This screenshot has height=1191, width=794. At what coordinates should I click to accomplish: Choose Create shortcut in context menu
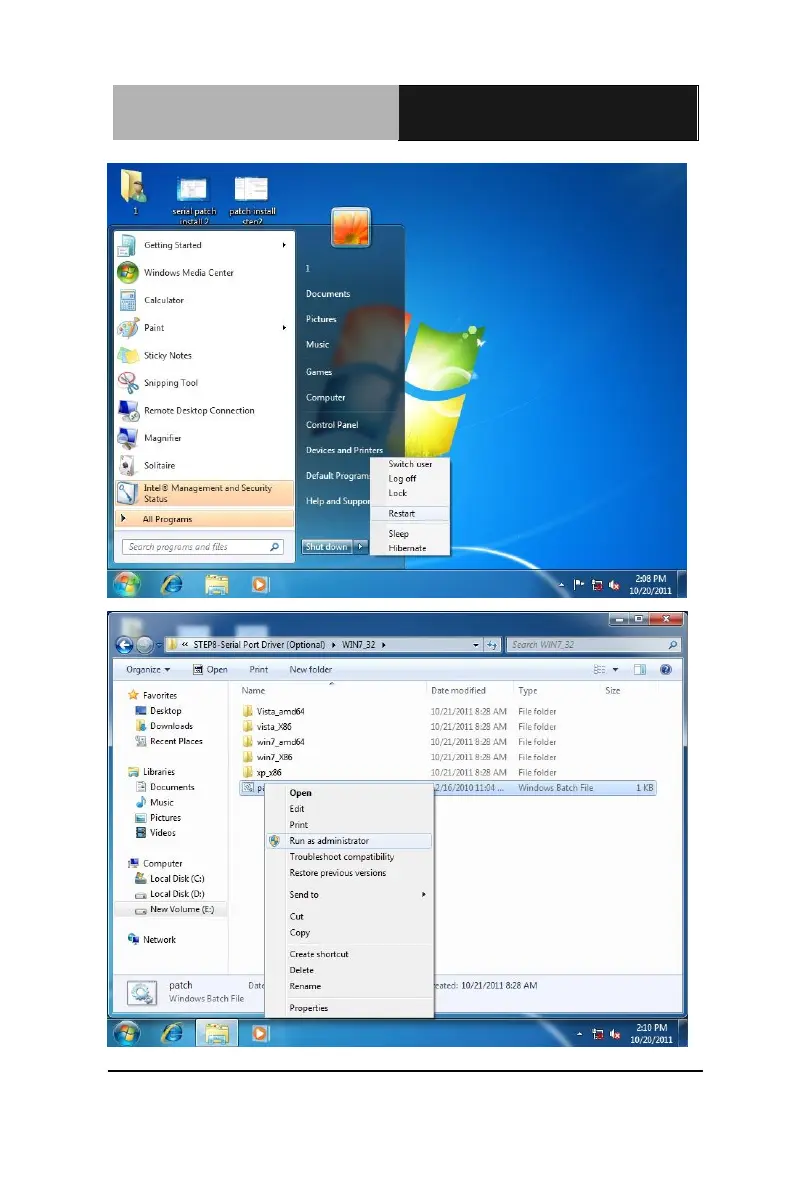click(350, 954)
